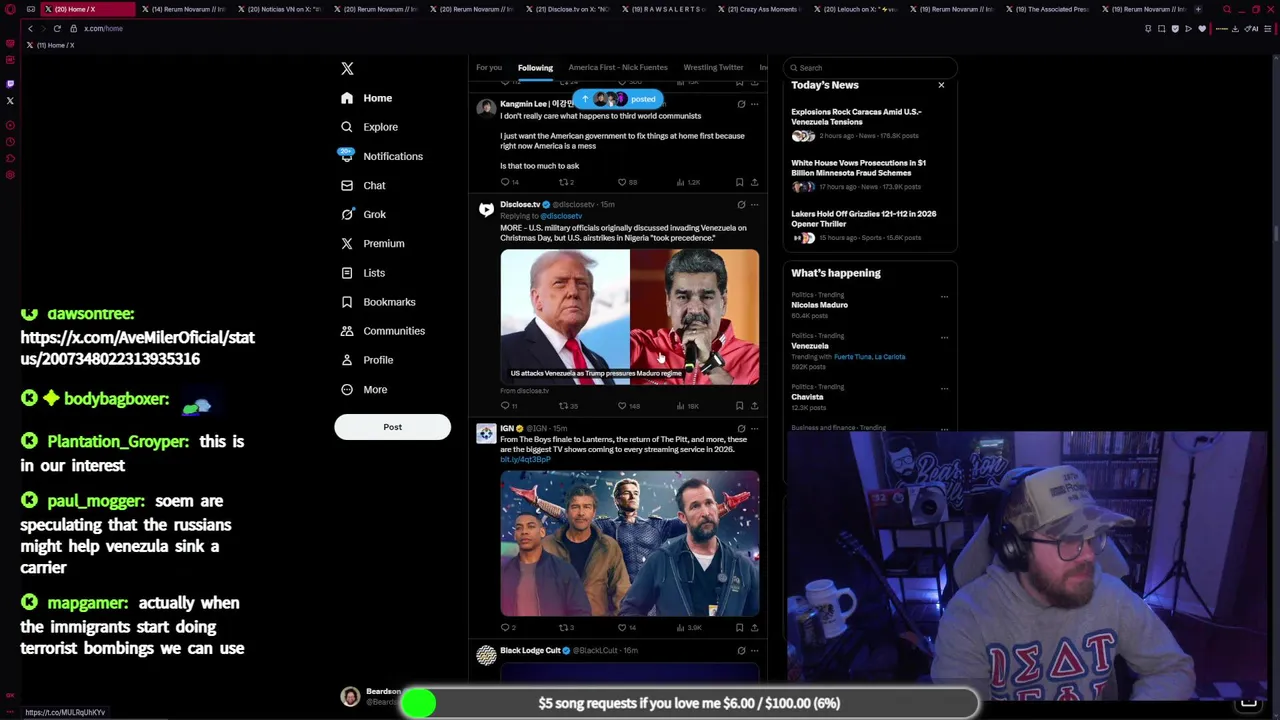Share the IGN post
The height and width of the screenshot is (720, 1280).
click(755, 628)
